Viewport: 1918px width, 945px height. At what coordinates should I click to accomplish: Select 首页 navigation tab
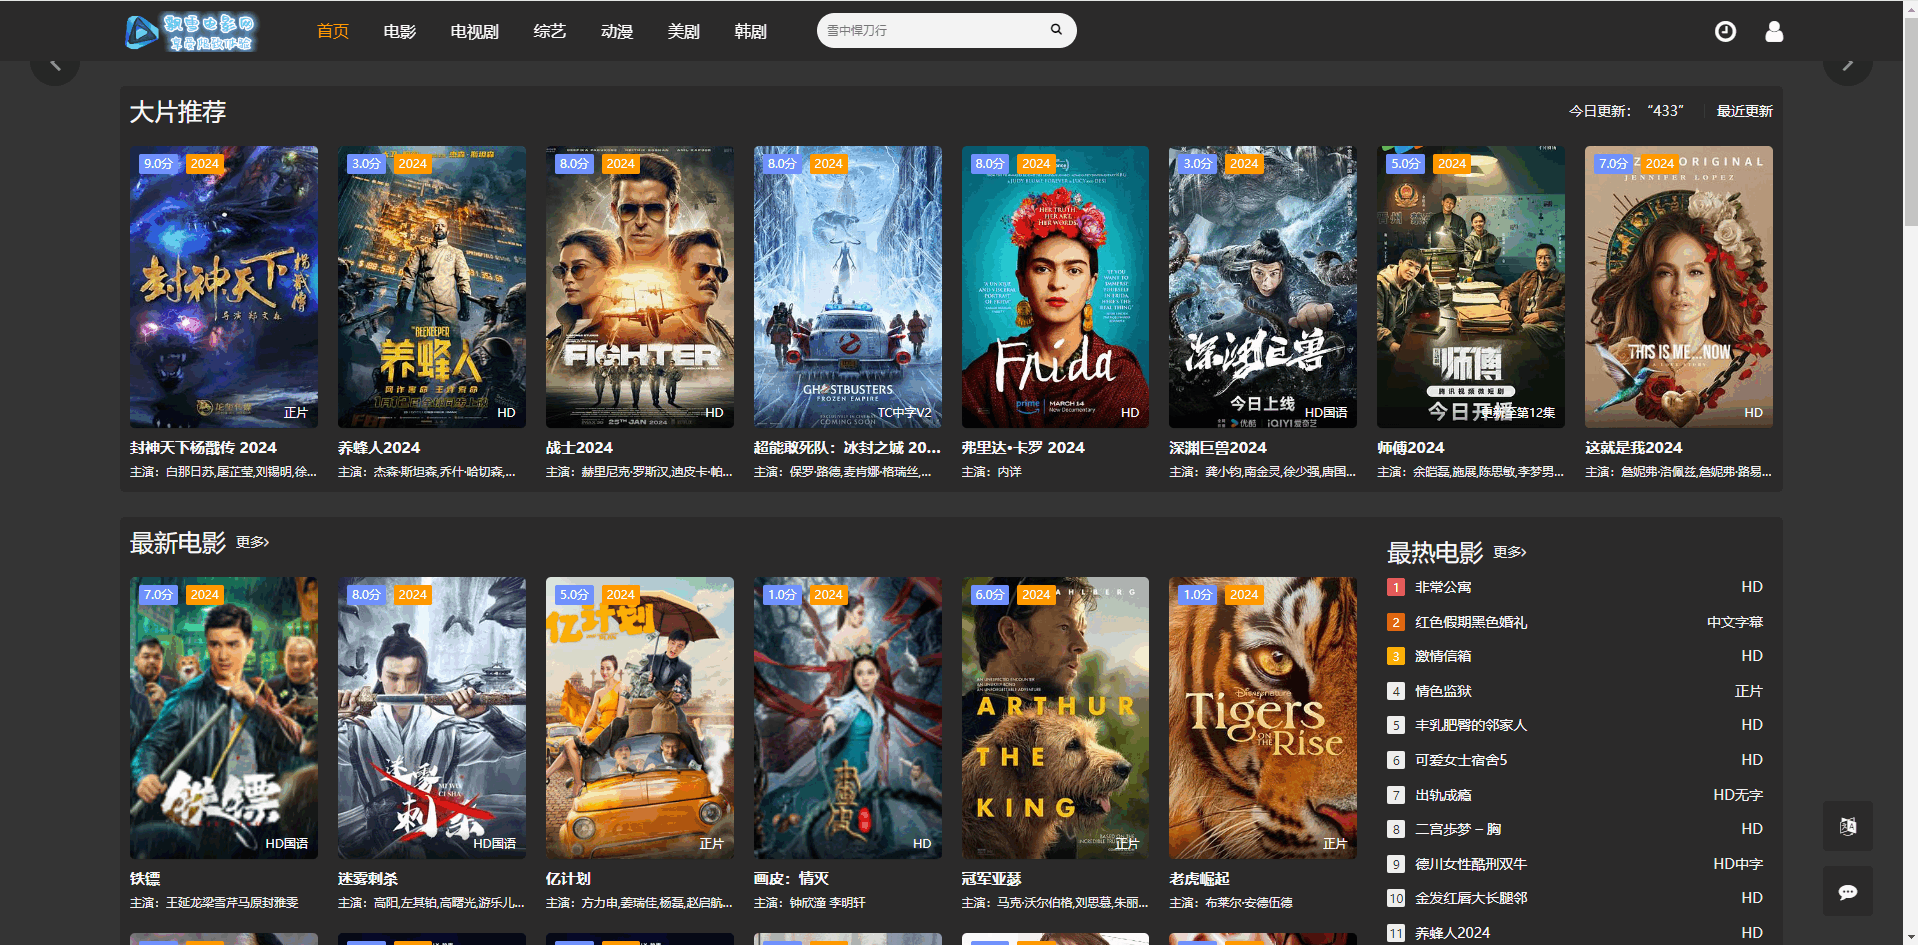click(x=333, y=31)
